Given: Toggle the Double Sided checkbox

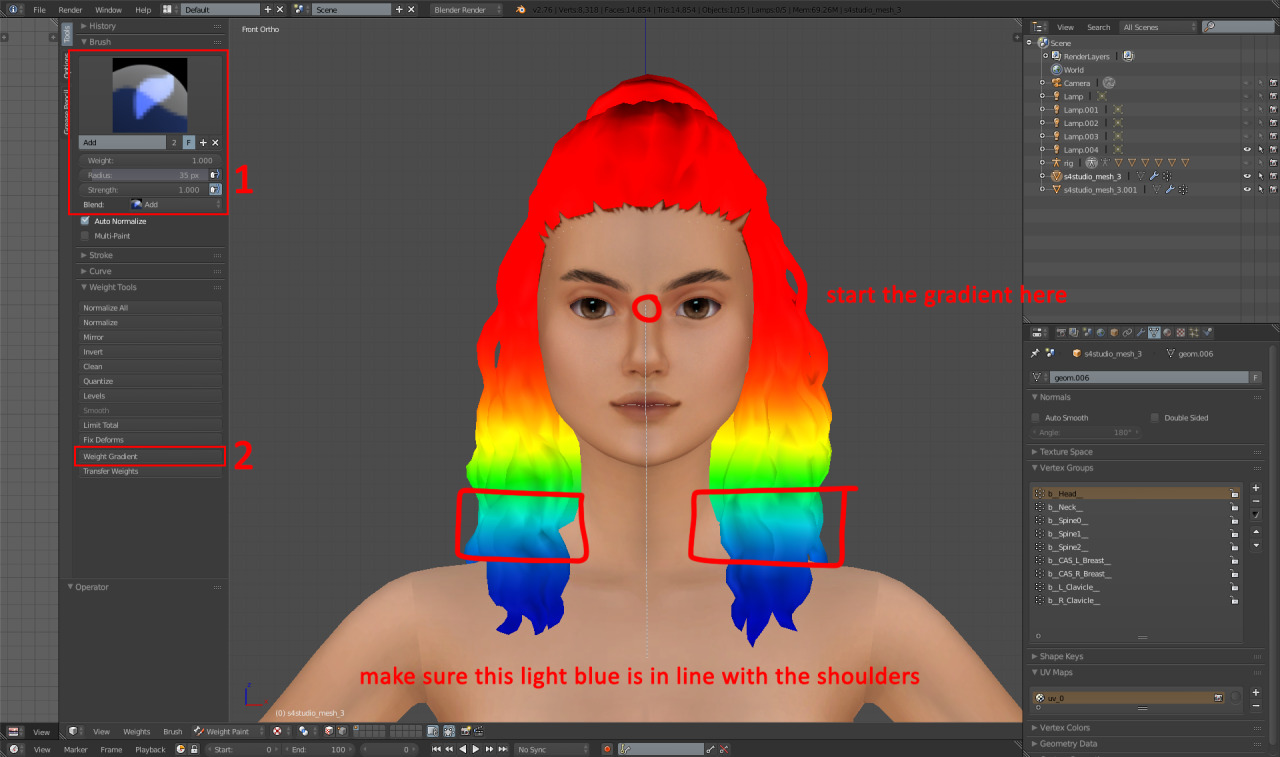Looking at the screenshot, I should tap(1155, 418).
